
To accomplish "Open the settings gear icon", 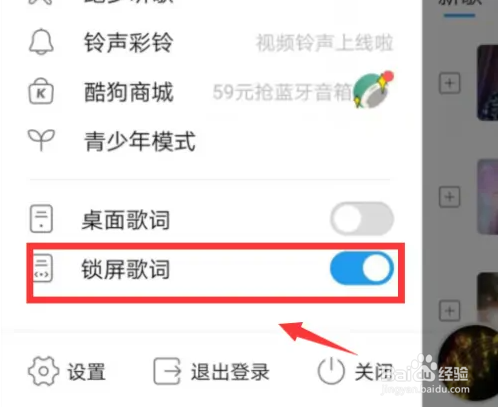I will (43, 371).
